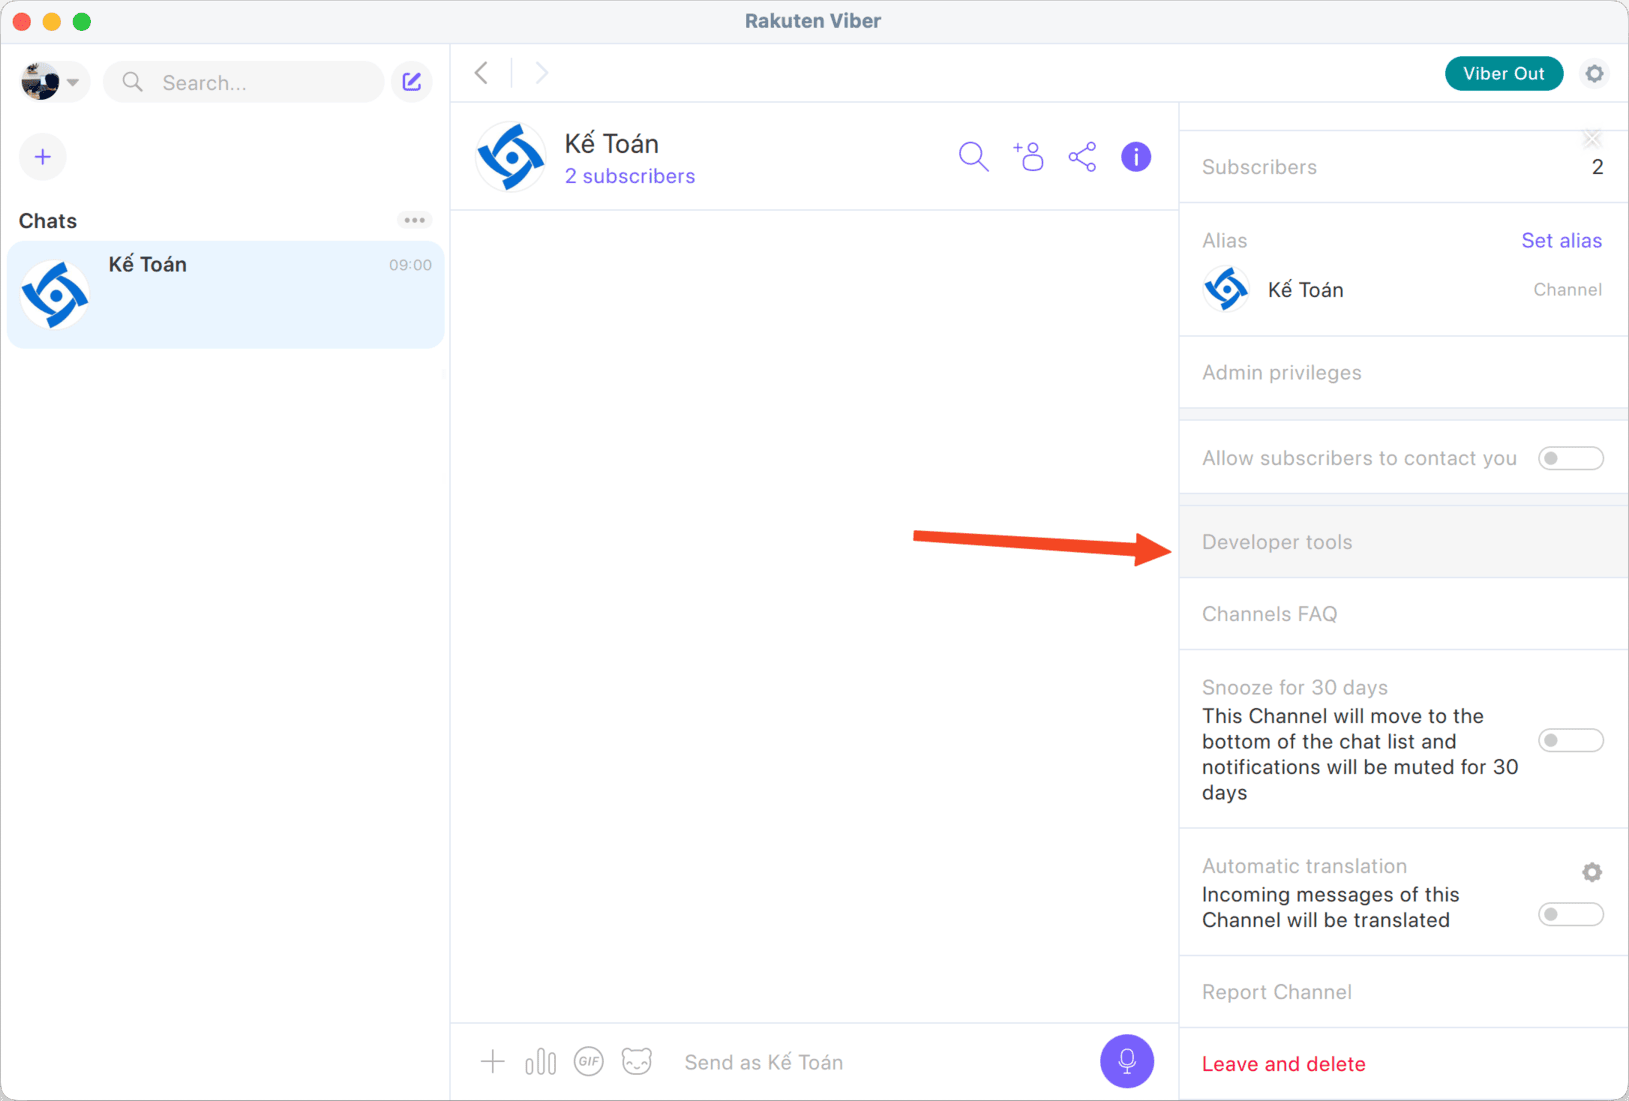Toggle Snooze for 30 days
The image size is (1629, 1101).
(x=1570, y=740)
